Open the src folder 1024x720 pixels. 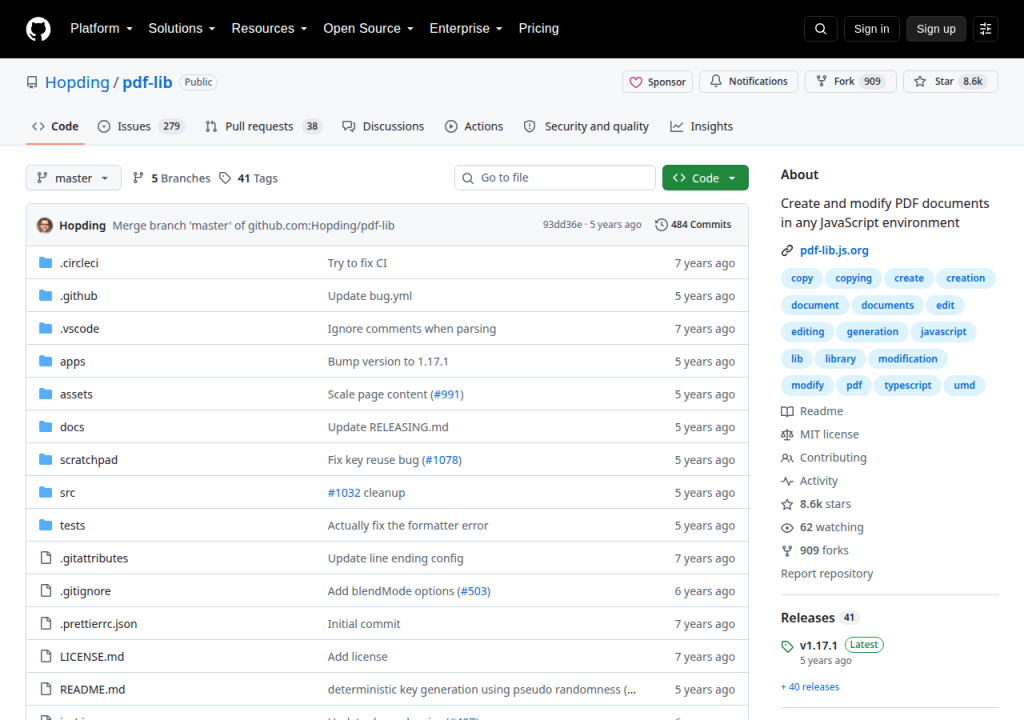pos(67,493)
